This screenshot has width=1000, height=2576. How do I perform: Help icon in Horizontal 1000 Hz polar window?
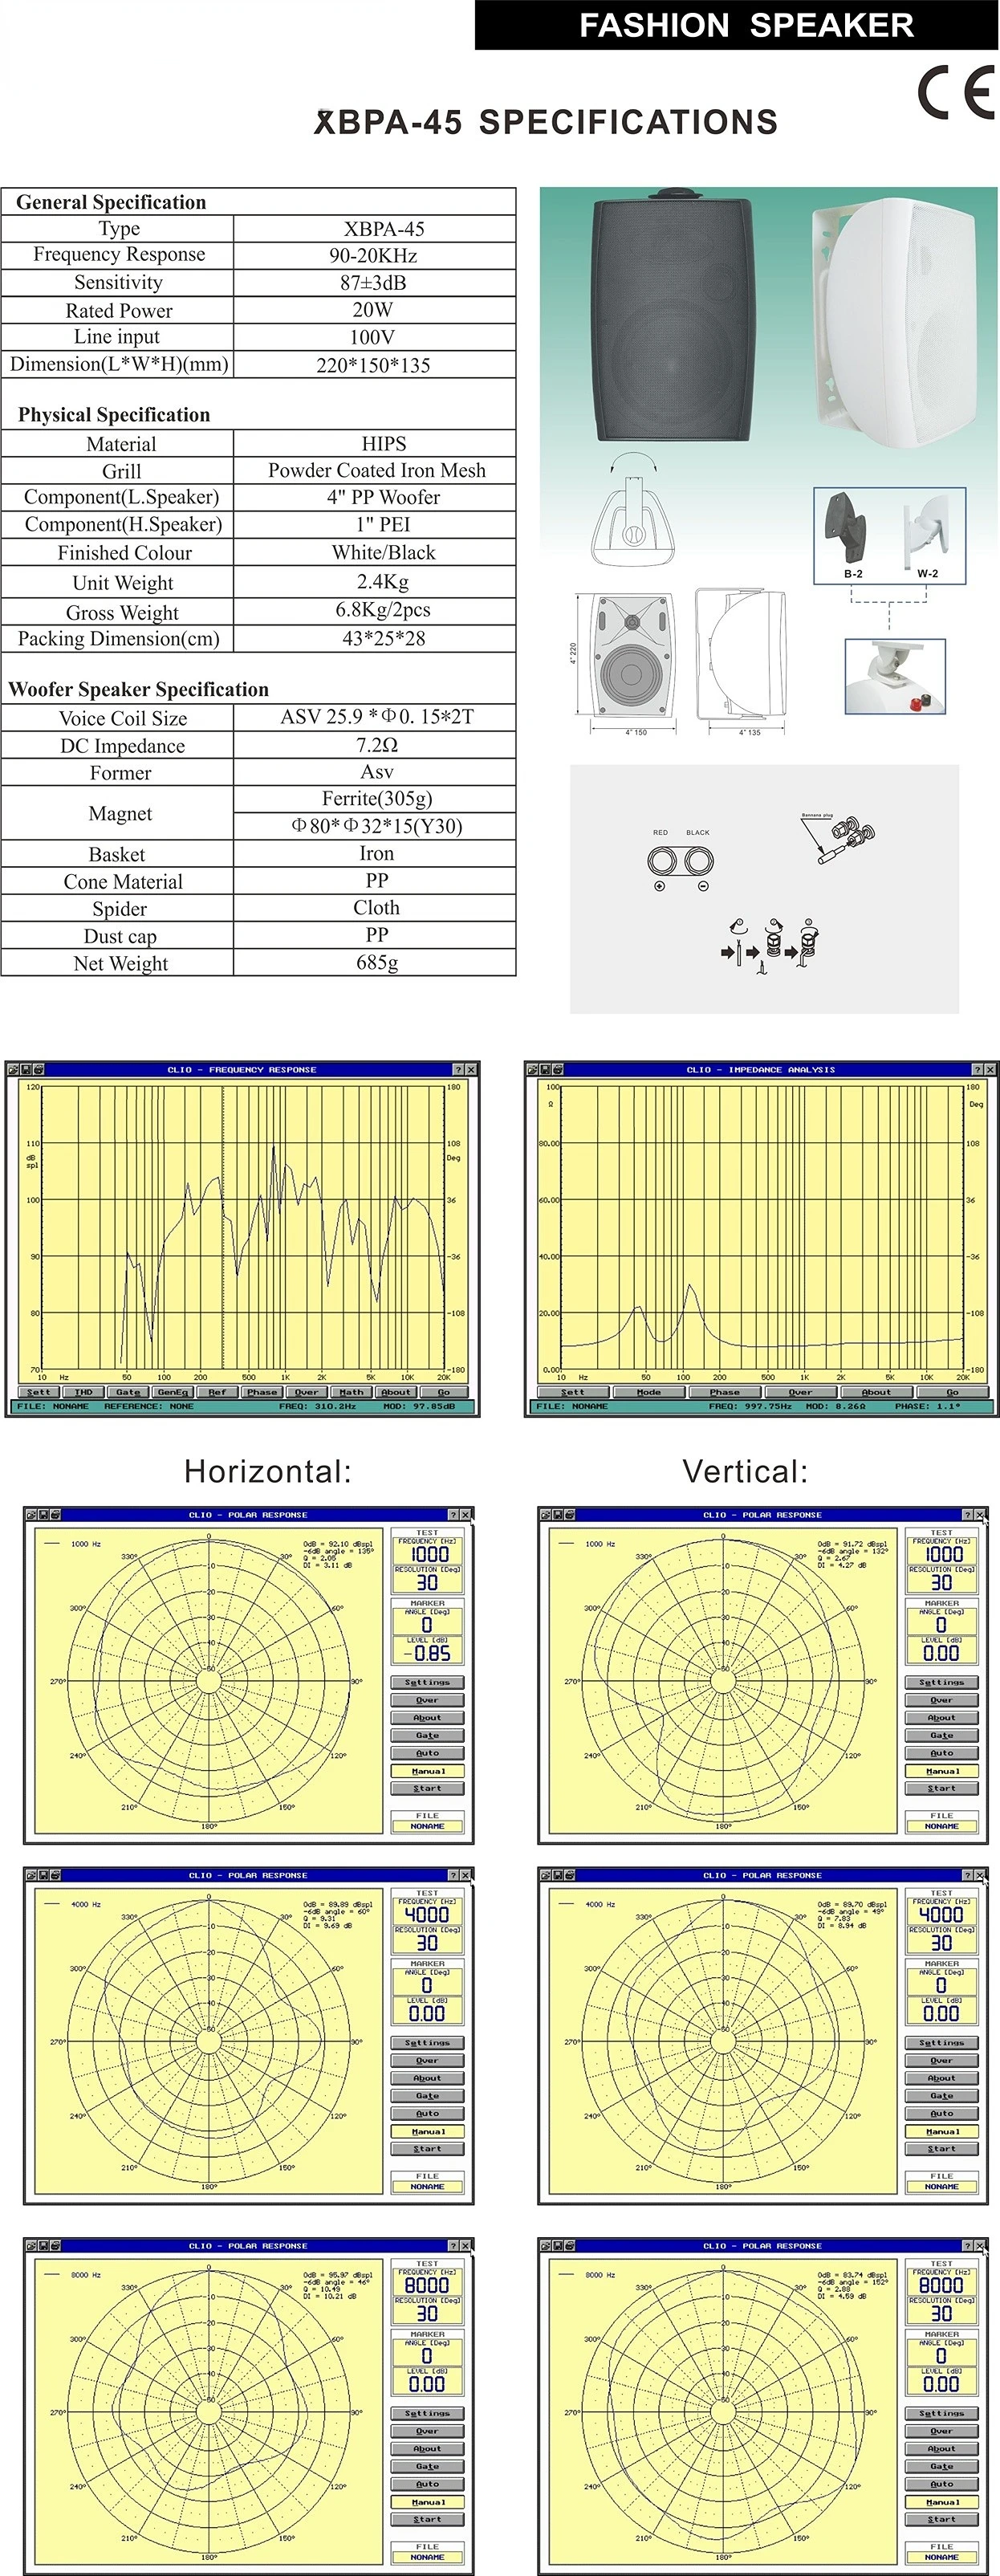coord(453,1515)
